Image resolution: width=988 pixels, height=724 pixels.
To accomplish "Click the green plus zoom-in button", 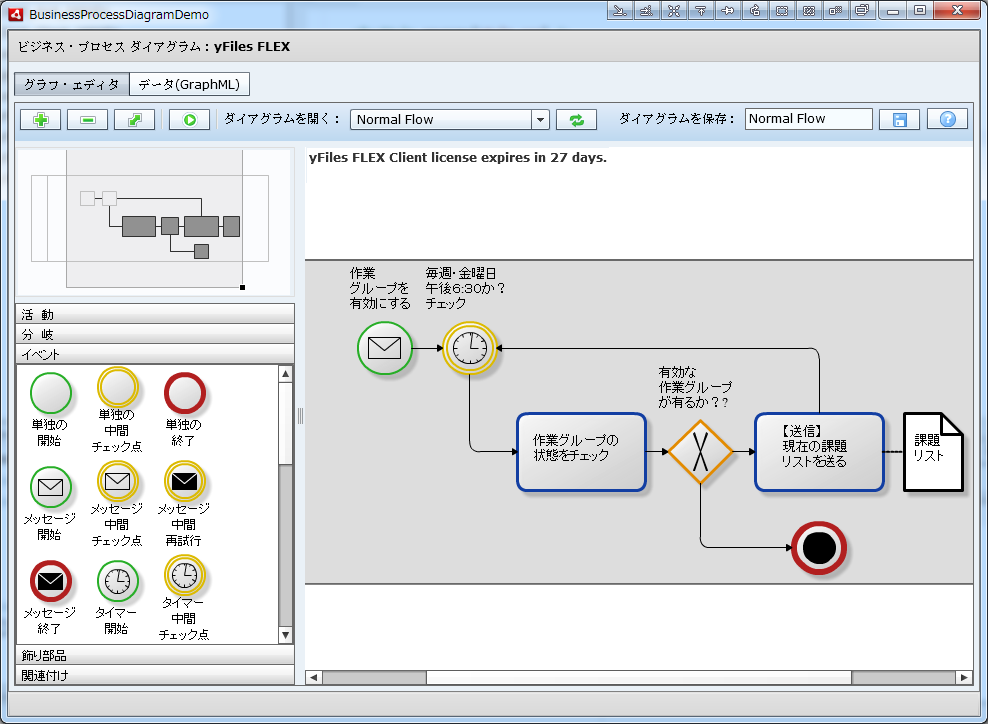I will [x=41, y=120].
